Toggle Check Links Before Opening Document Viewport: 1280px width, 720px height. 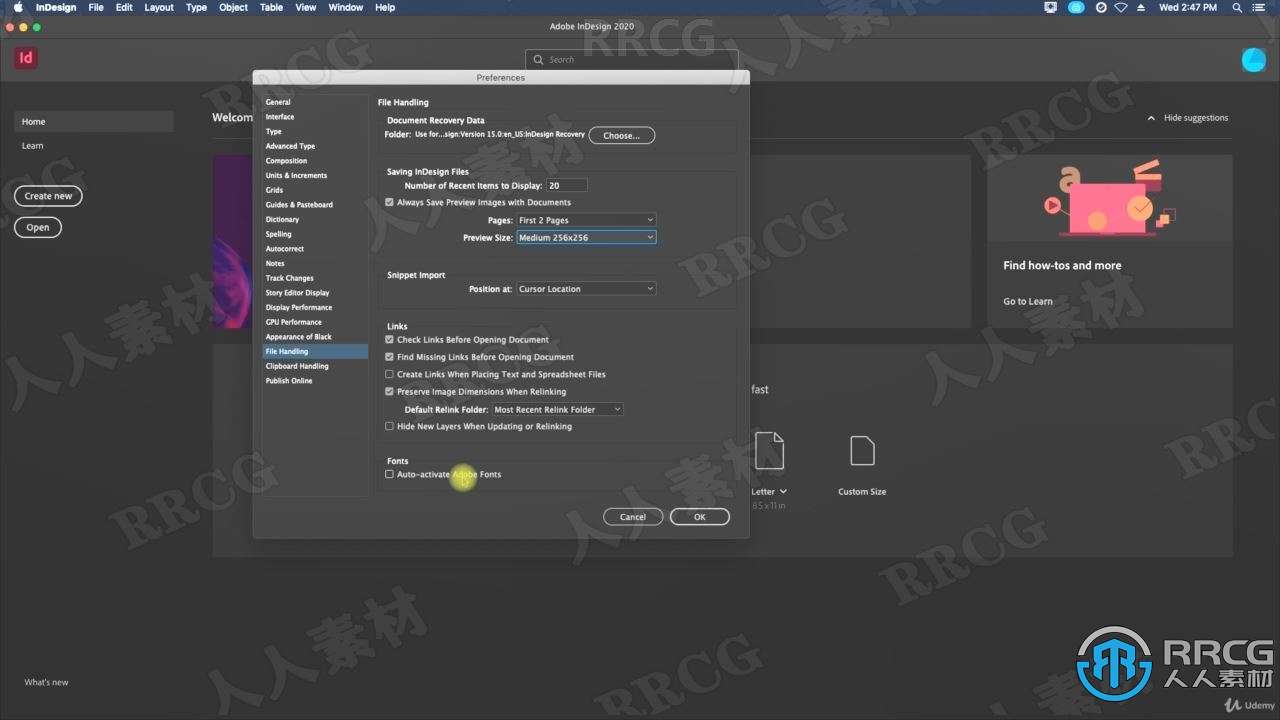click(x=389, y=340)
